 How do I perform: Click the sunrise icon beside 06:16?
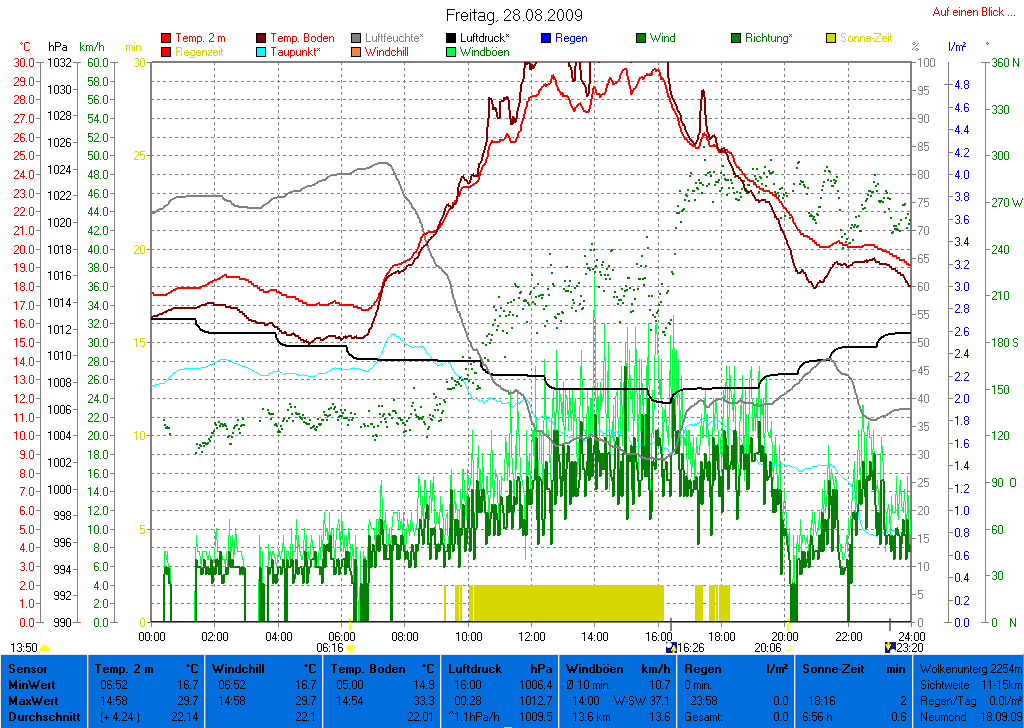[x=350, y=648]
